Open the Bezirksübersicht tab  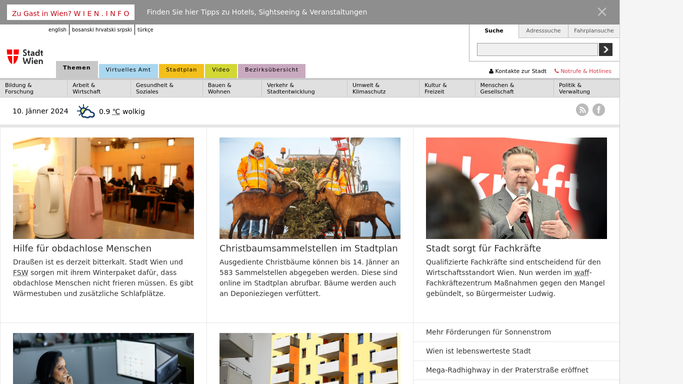[271, 70]
